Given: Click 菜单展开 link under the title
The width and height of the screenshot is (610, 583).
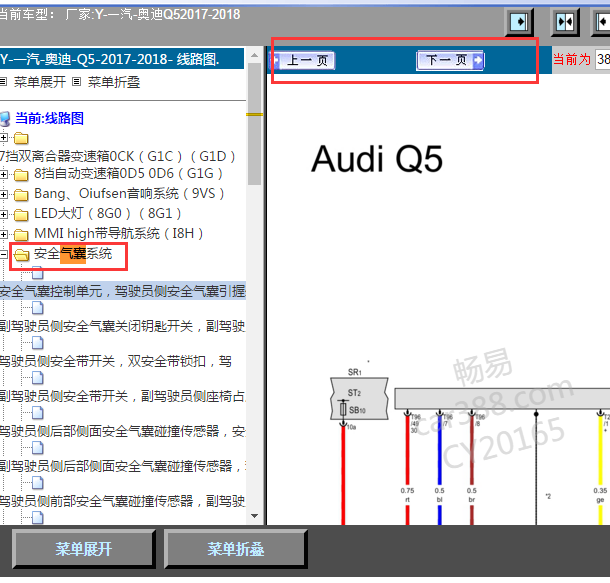Looking at the screenshot, I should coord(40,82).
